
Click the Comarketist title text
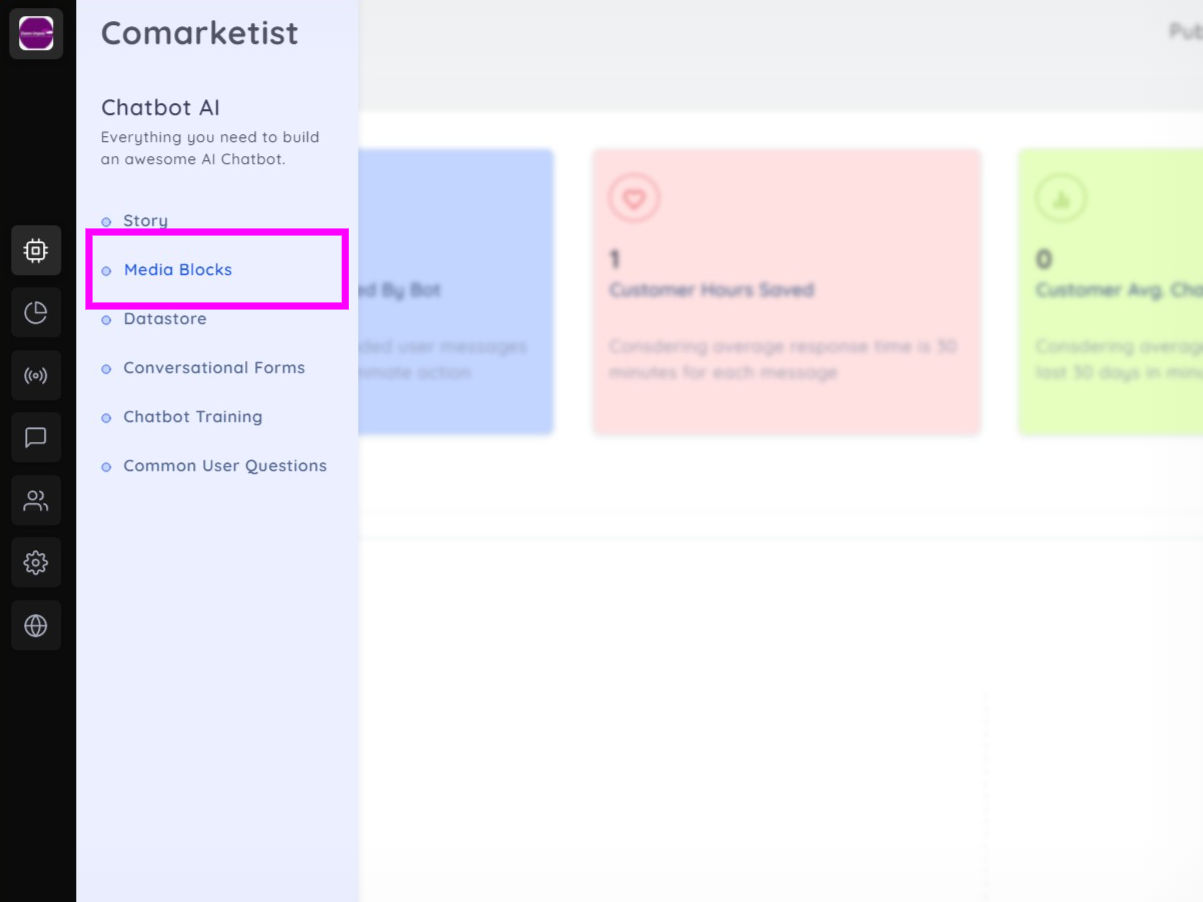[200, 33]
